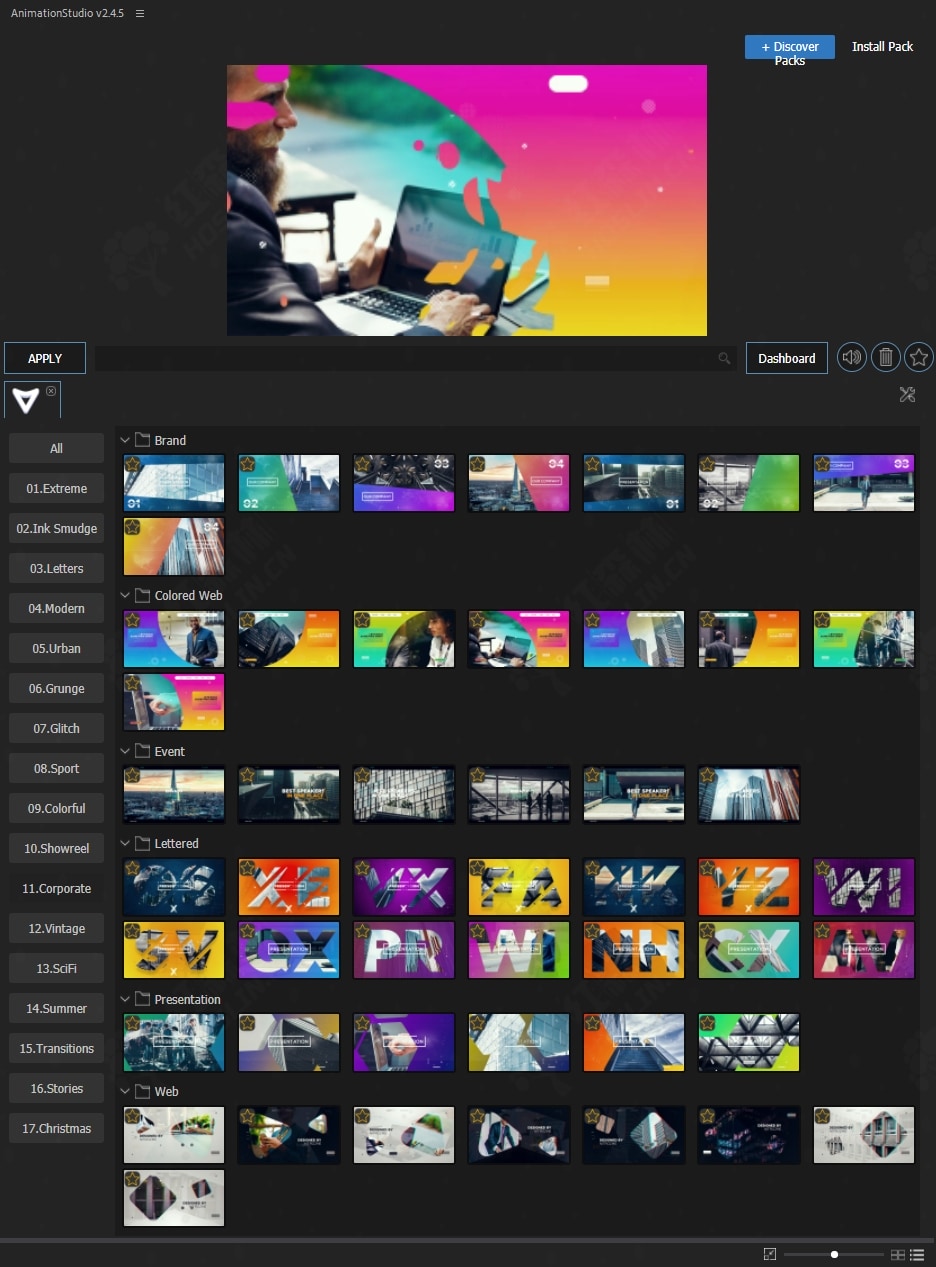The width and height of the screenshot is (936, 1267).
Task: Click the Install Pack button
Action: pyautogui.click(x=883, y=47)
